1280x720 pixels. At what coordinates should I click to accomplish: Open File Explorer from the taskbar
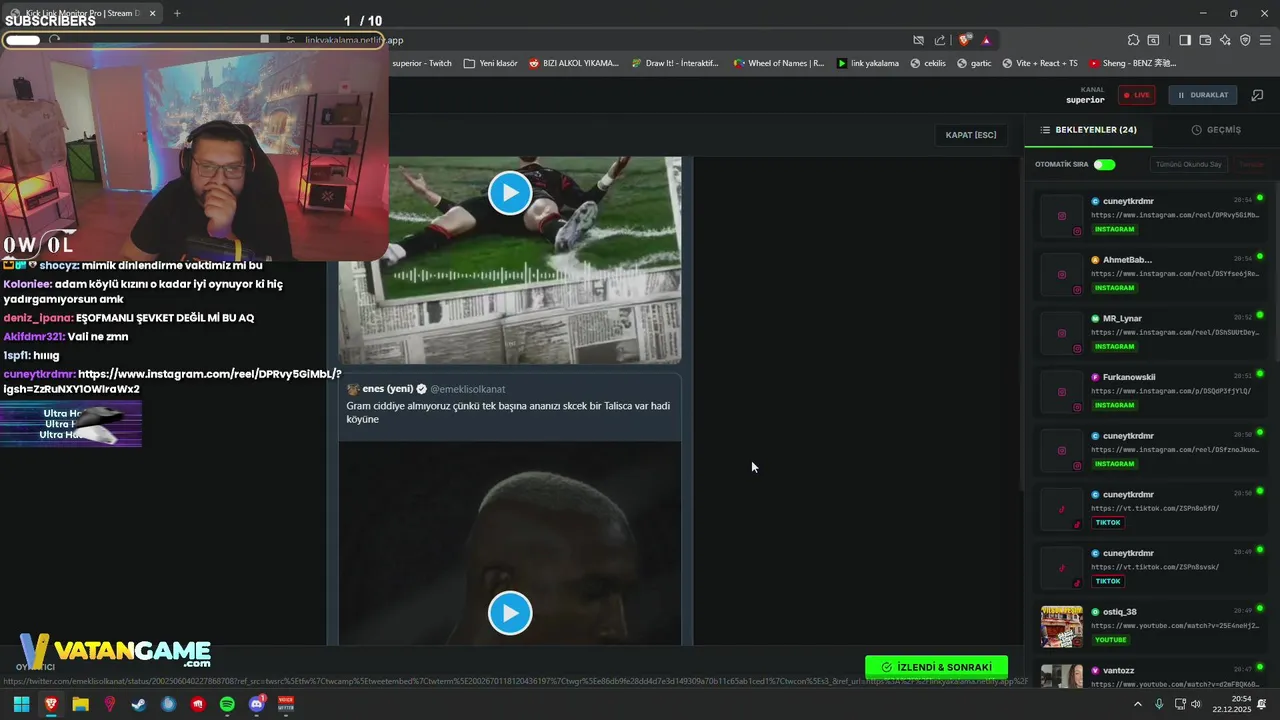pyautogui.click(x=80, y=704)
